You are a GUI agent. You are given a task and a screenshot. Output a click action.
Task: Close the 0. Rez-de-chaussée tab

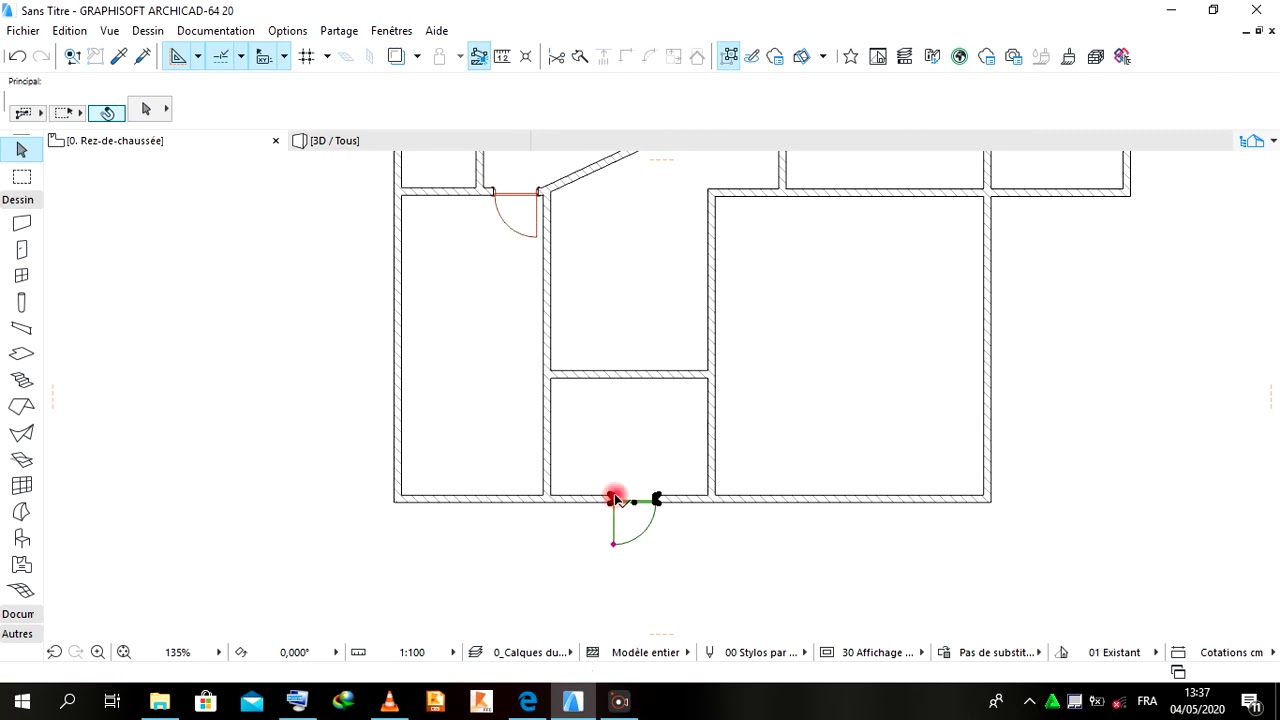[276, 141]
